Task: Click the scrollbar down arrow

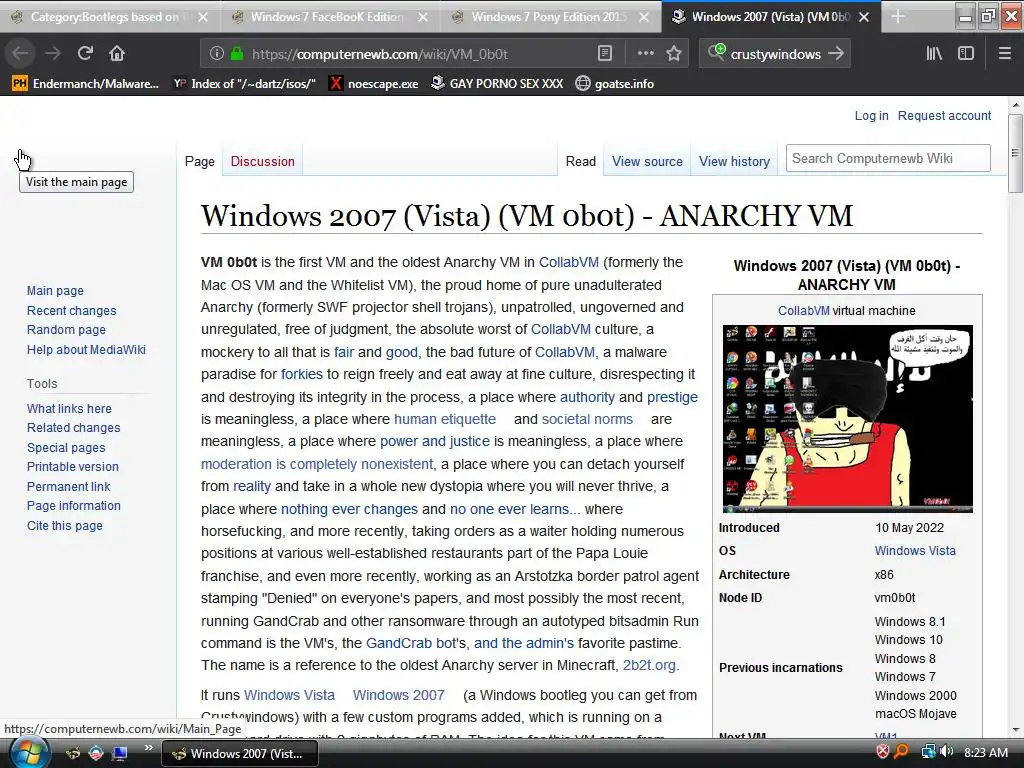Action: tap(1015, 729)
